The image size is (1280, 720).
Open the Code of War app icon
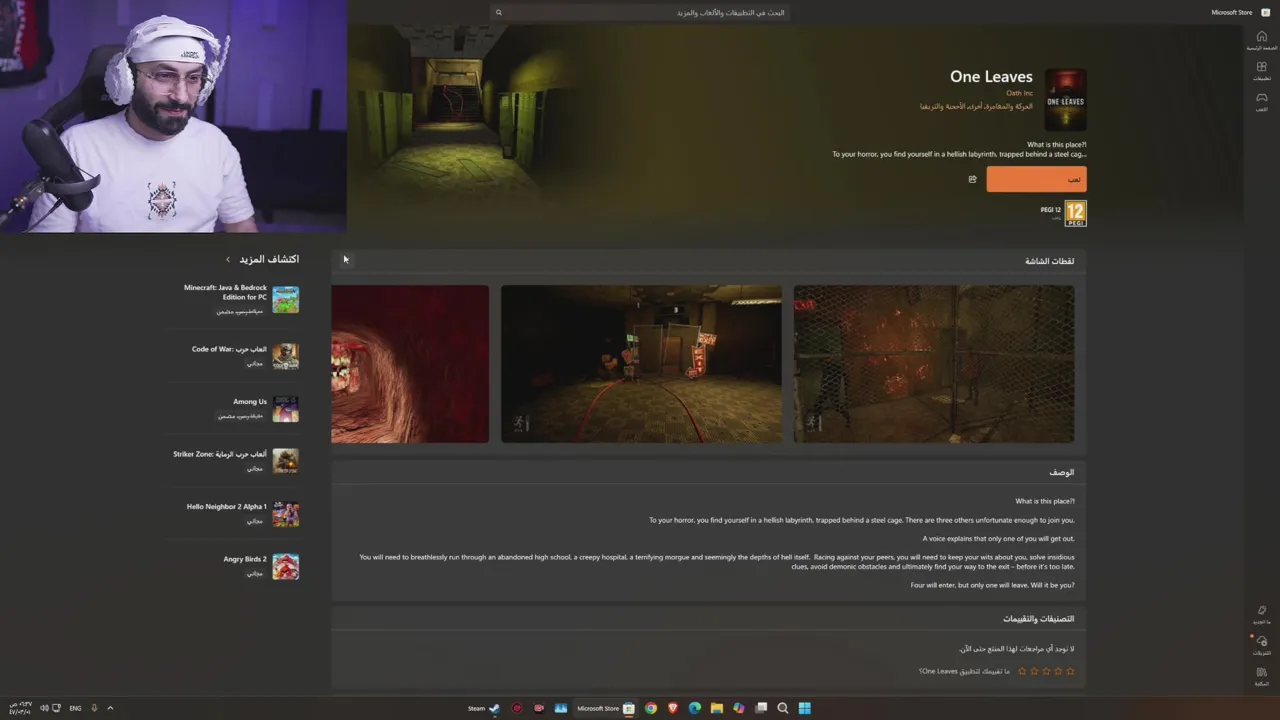(285, 356)
